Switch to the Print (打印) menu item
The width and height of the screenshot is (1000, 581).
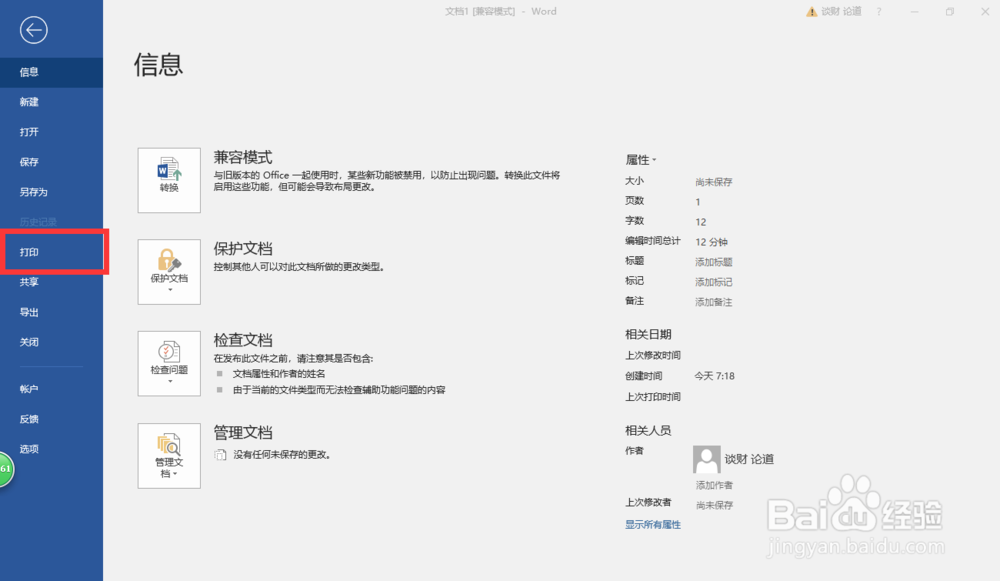coord(31,252)
